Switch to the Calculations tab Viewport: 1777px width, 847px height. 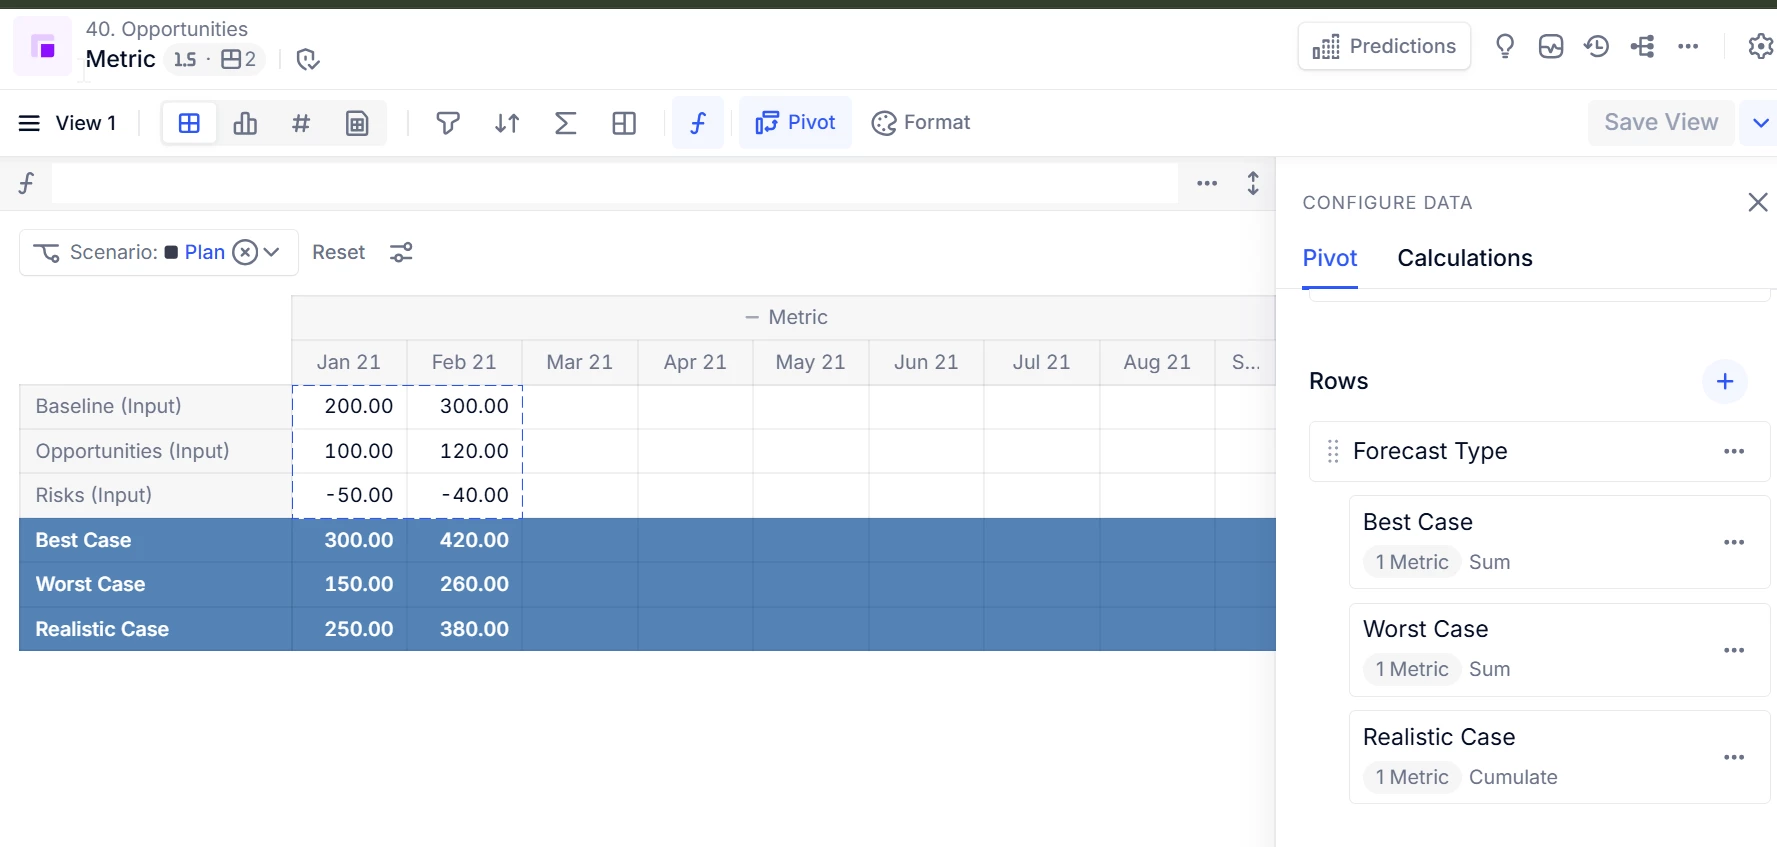pos(1464,258)
